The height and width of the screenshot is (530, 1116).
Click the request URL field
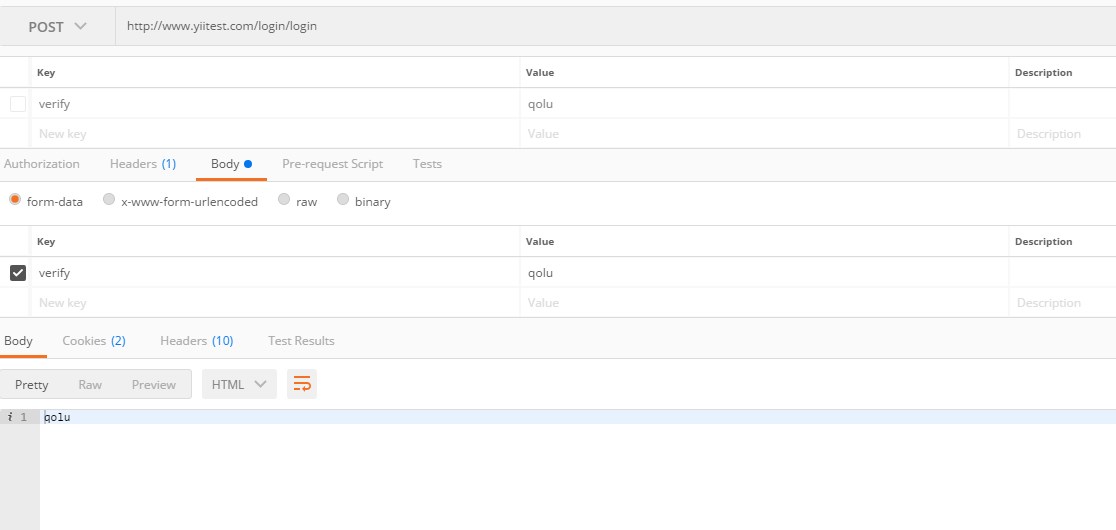pos(616,26)
